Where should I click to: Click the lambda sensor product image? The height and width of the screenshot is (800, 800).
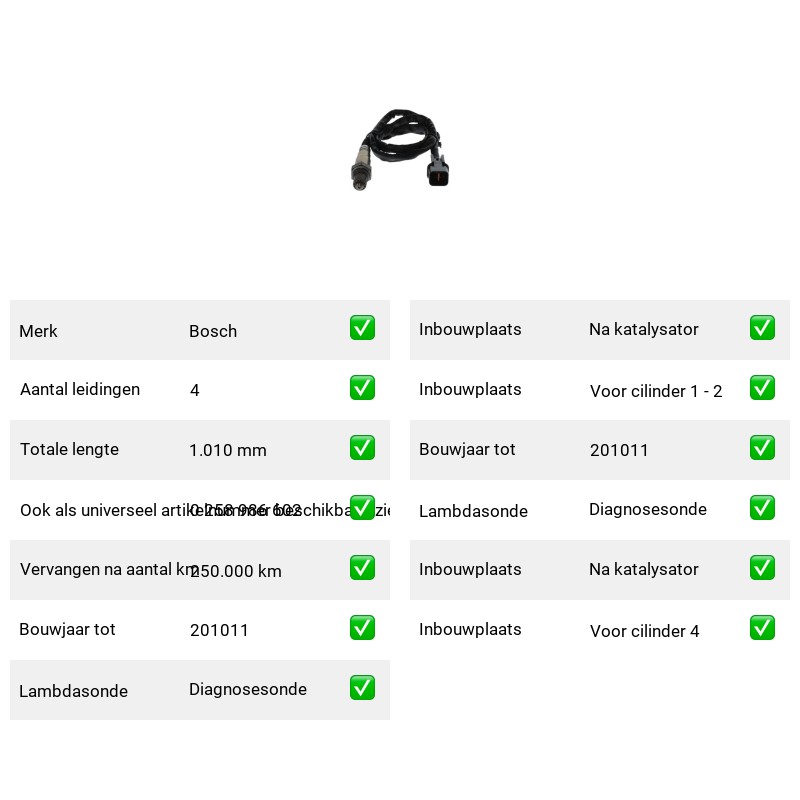click(x=400, y=149)
